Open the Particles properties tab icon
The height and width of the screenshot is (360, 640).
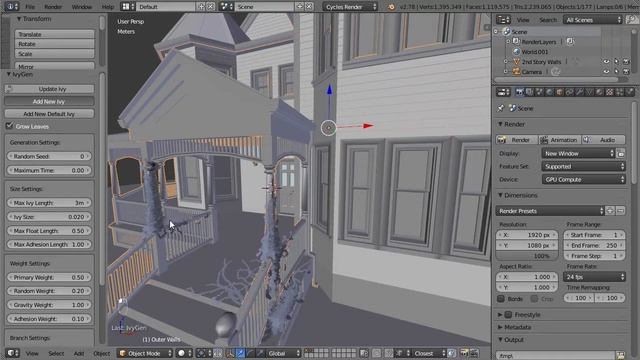pos(620,92)
